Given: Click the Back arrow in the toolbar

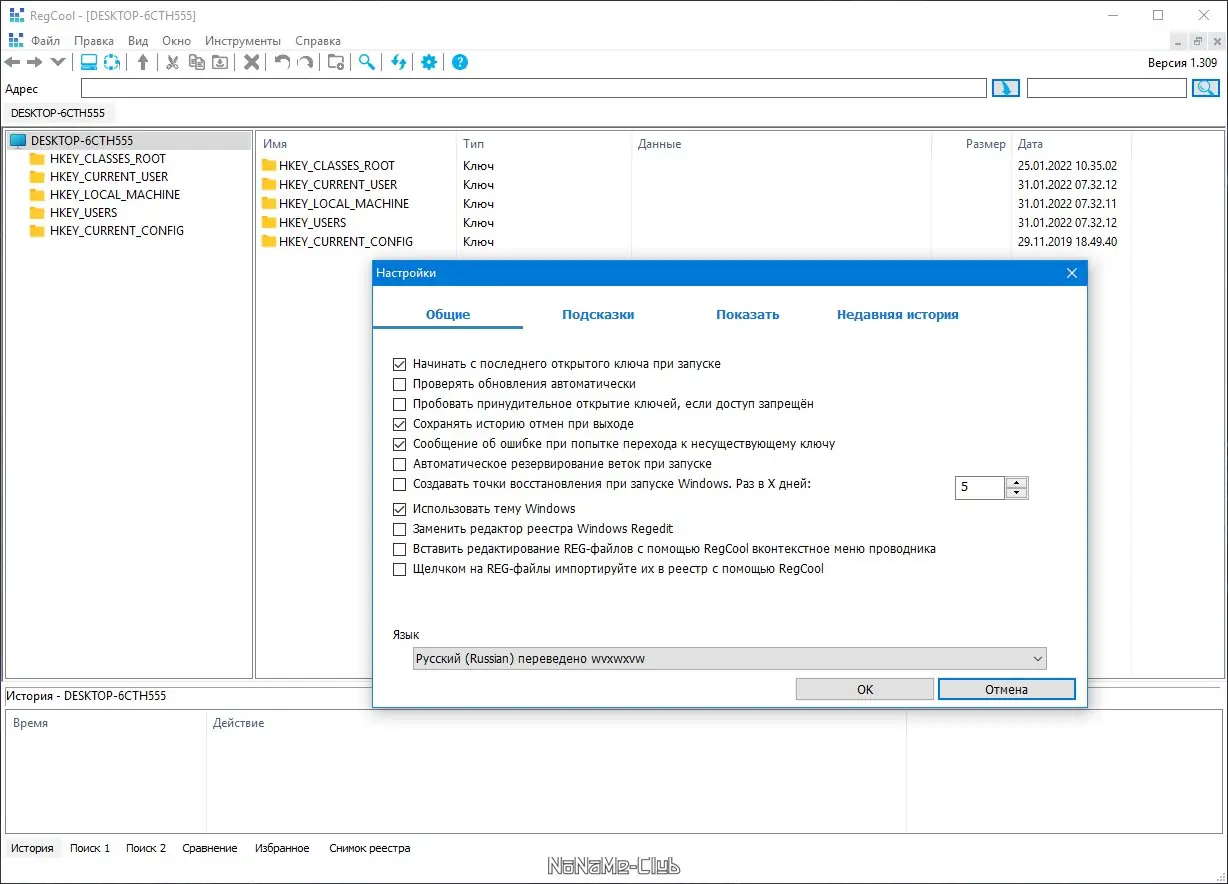Looking at the screenshot, I should pos(13,62).
